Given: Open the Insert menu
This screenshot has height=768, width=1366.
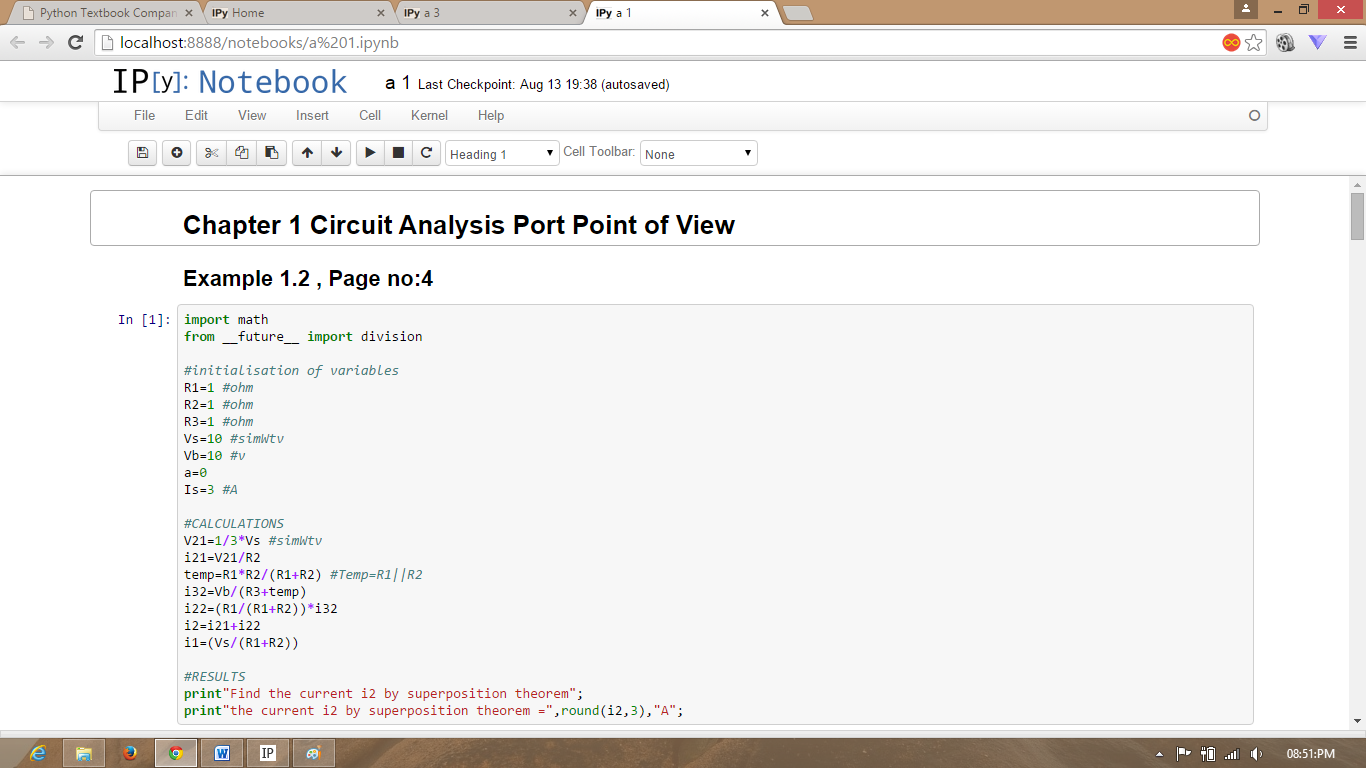Looking at the screenshot, I should pyautogui.click(x=312, y=115).
